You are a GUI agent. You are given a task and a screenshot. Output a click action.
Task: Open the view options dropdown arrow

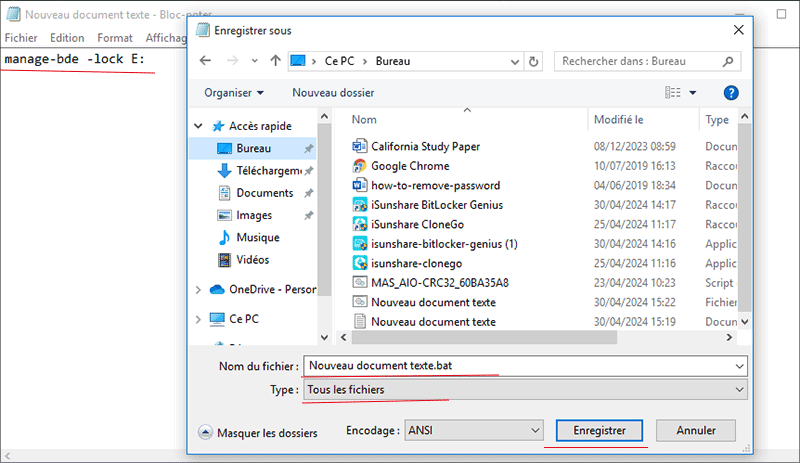693,93
